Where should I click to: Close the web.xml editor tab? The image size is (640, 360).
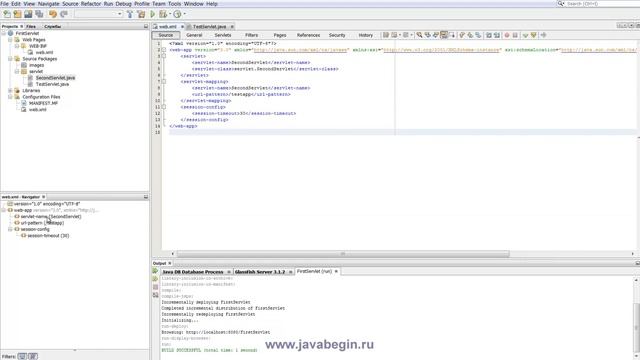182,27
